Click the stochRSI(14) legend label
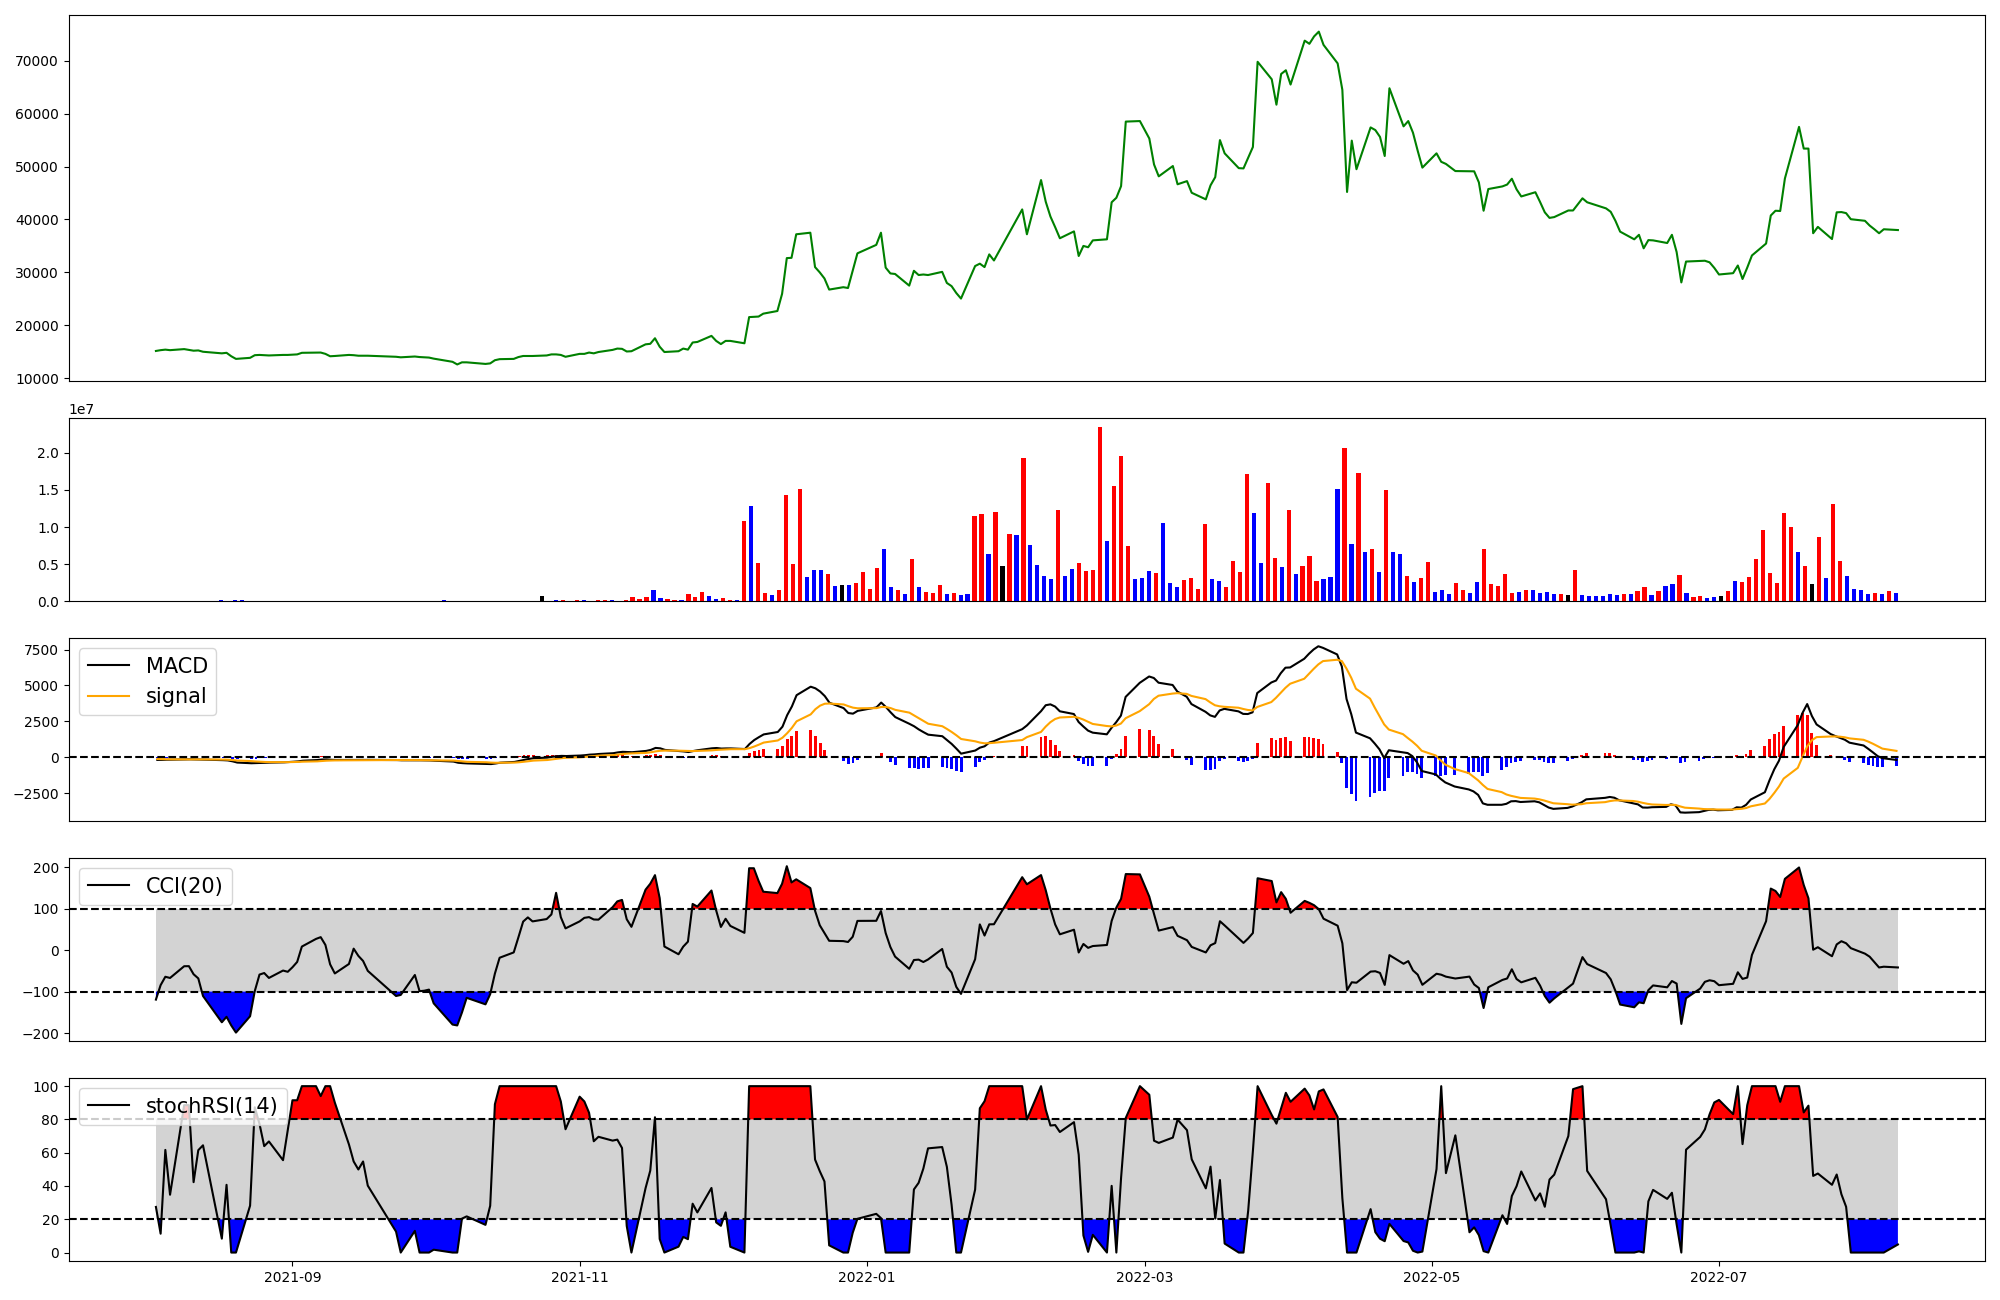Viewport: 2000px width, 1300px height. point(211,1106)
